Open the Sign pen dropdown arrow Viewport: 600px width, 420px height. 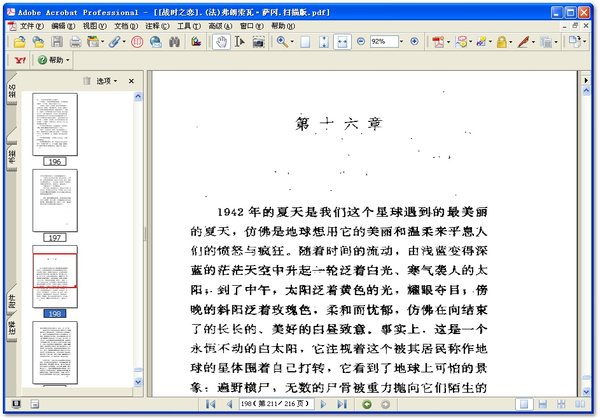[533, 42]
